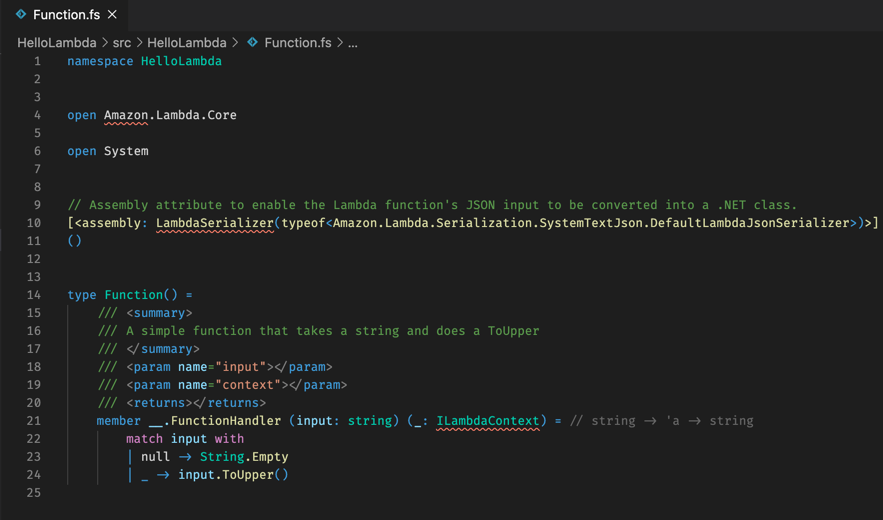
Task: Click the underlined 'Amazon' on line 4
Action: pos(126,115)
